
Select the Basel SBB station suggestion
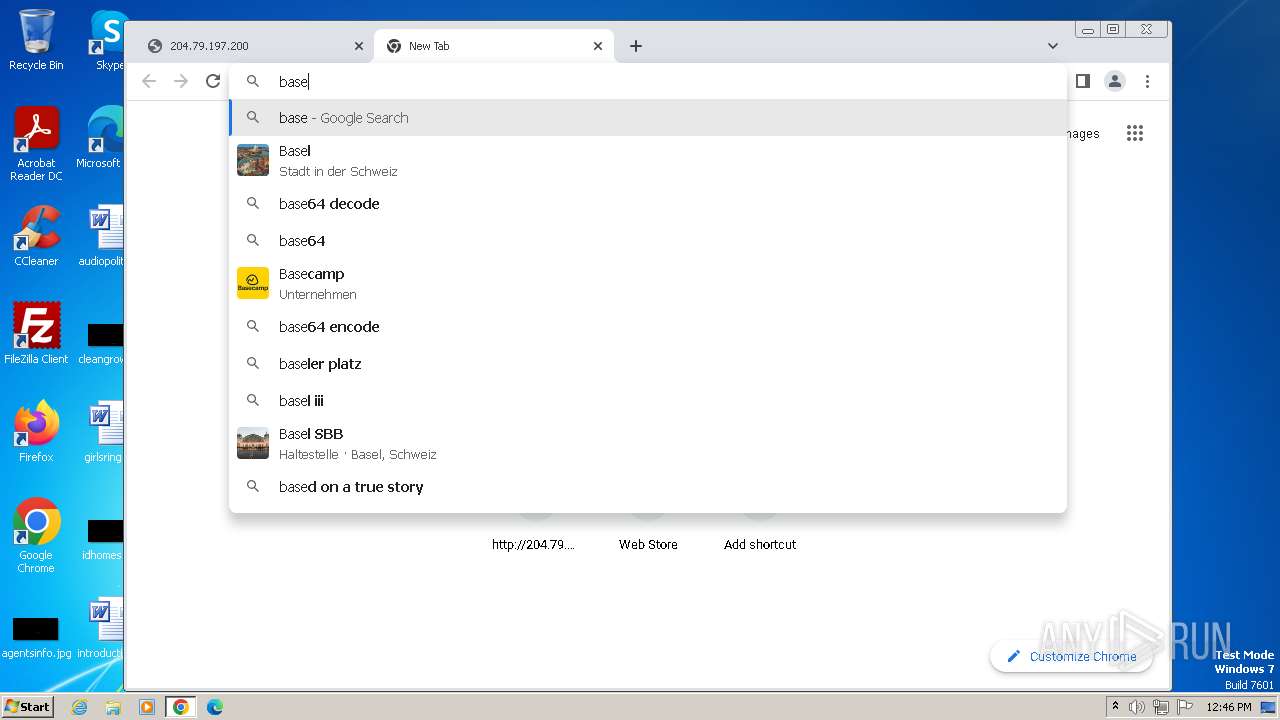648,443
